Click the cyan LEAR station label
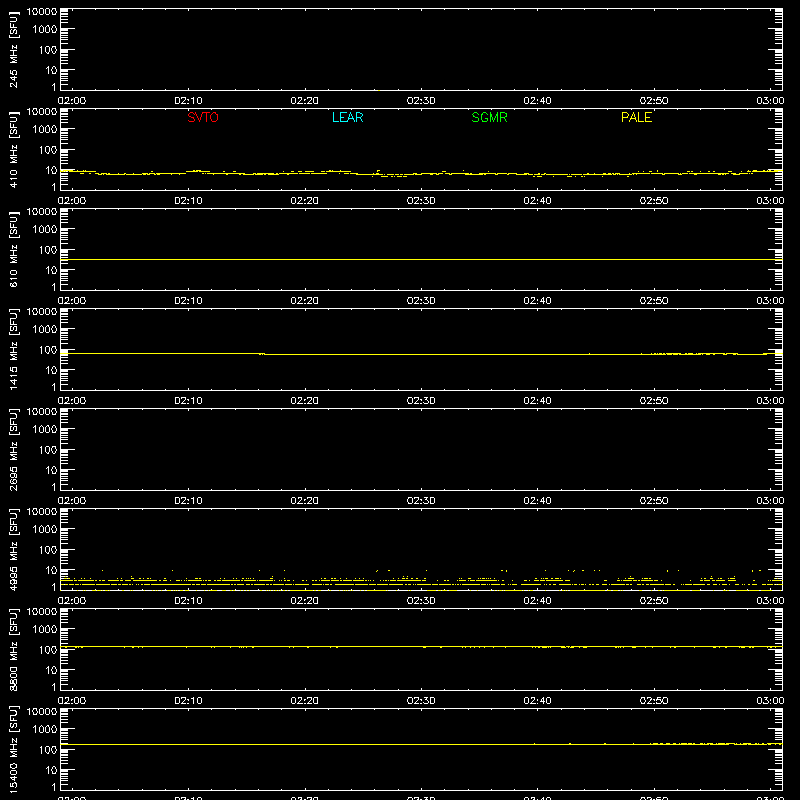The height and width of the screenshot is (800, 800). pos(347,117)
